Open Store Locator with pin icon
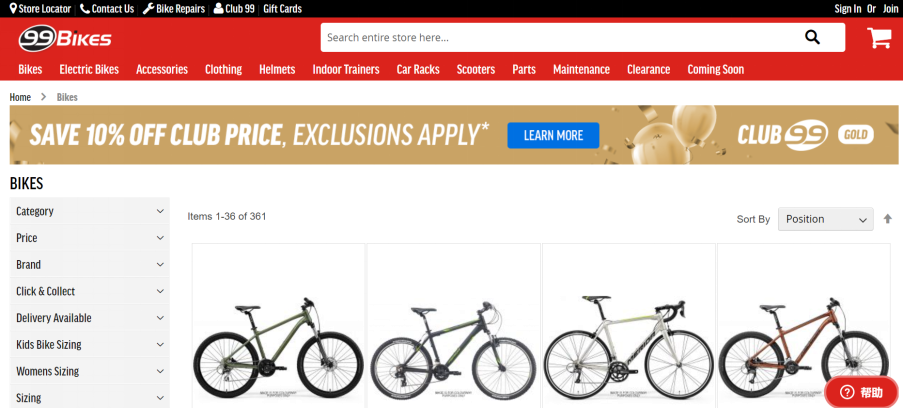Screen dimensions: 903x408 40,9
